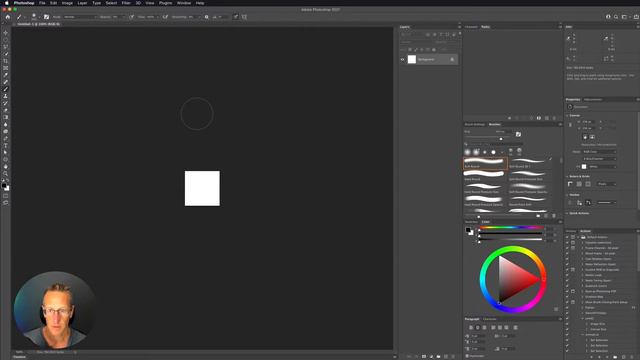Toggle checkmark for Wood Frame action
Viewport: 640px width, 360px height.
pos(567,253)
